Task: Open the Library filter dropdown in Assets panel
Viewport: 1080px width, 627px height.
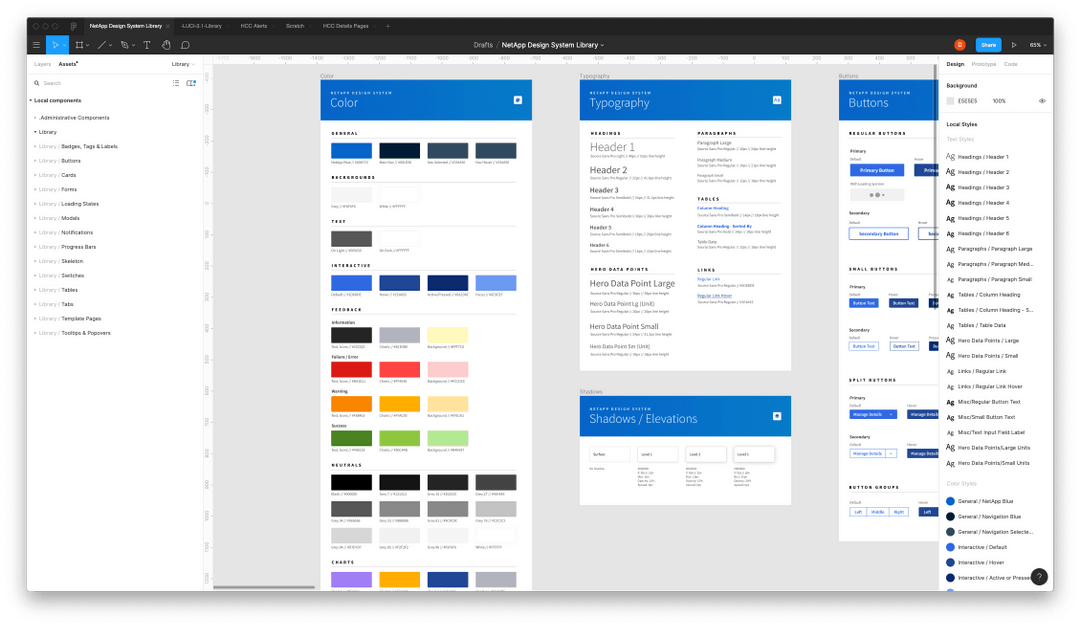Action: pyautogui.click(x=183, y=63)
